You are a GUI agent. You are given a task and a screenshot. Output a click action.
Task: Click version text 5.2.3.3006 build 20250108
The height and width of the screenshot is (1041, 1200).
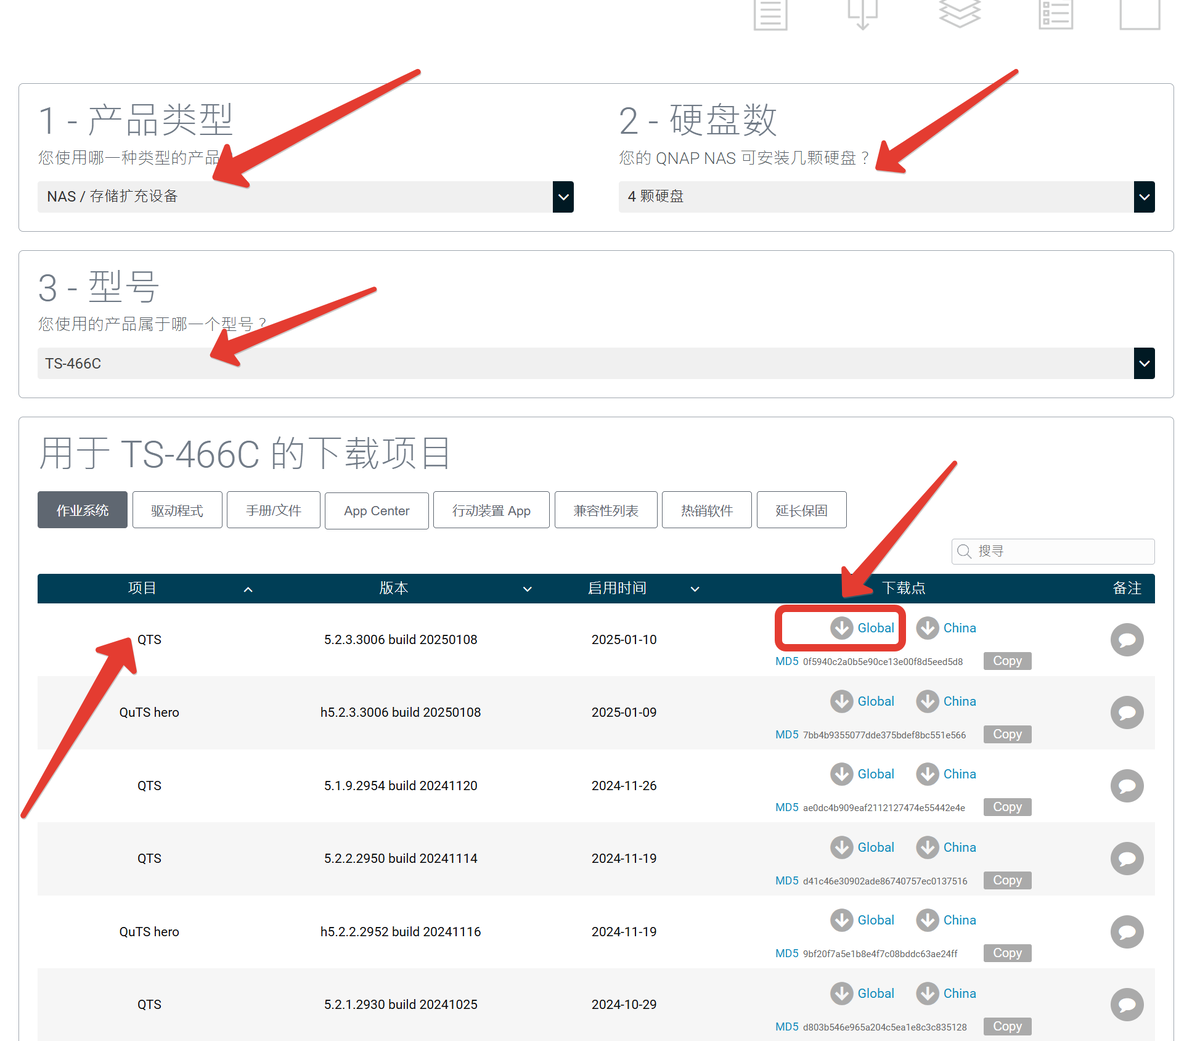click(x=401, y=640)
